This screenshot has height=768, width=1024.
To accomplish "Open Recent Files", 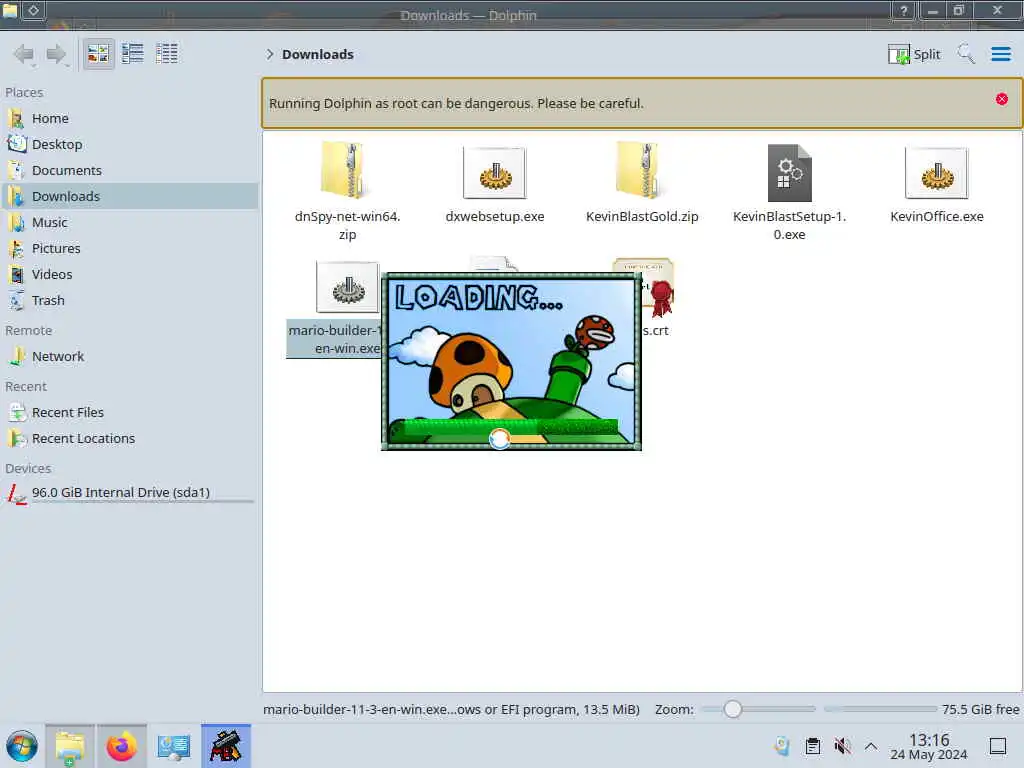I will coord(129,413).
